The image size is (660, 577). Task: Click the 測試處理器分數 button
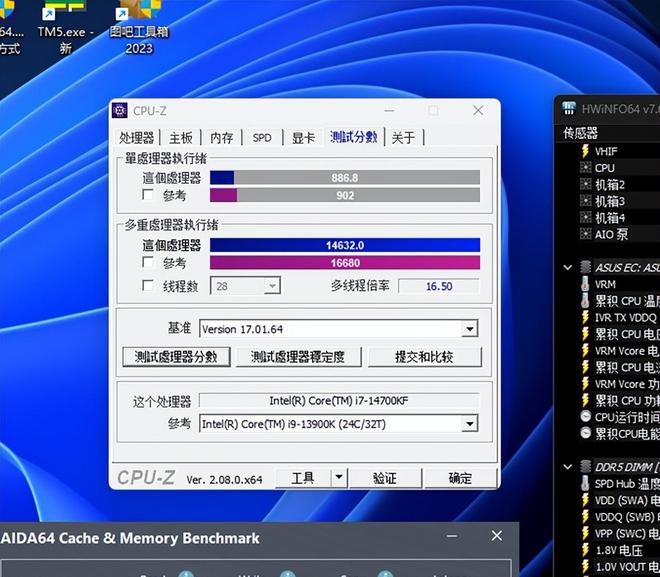click(x=176, y=357)
